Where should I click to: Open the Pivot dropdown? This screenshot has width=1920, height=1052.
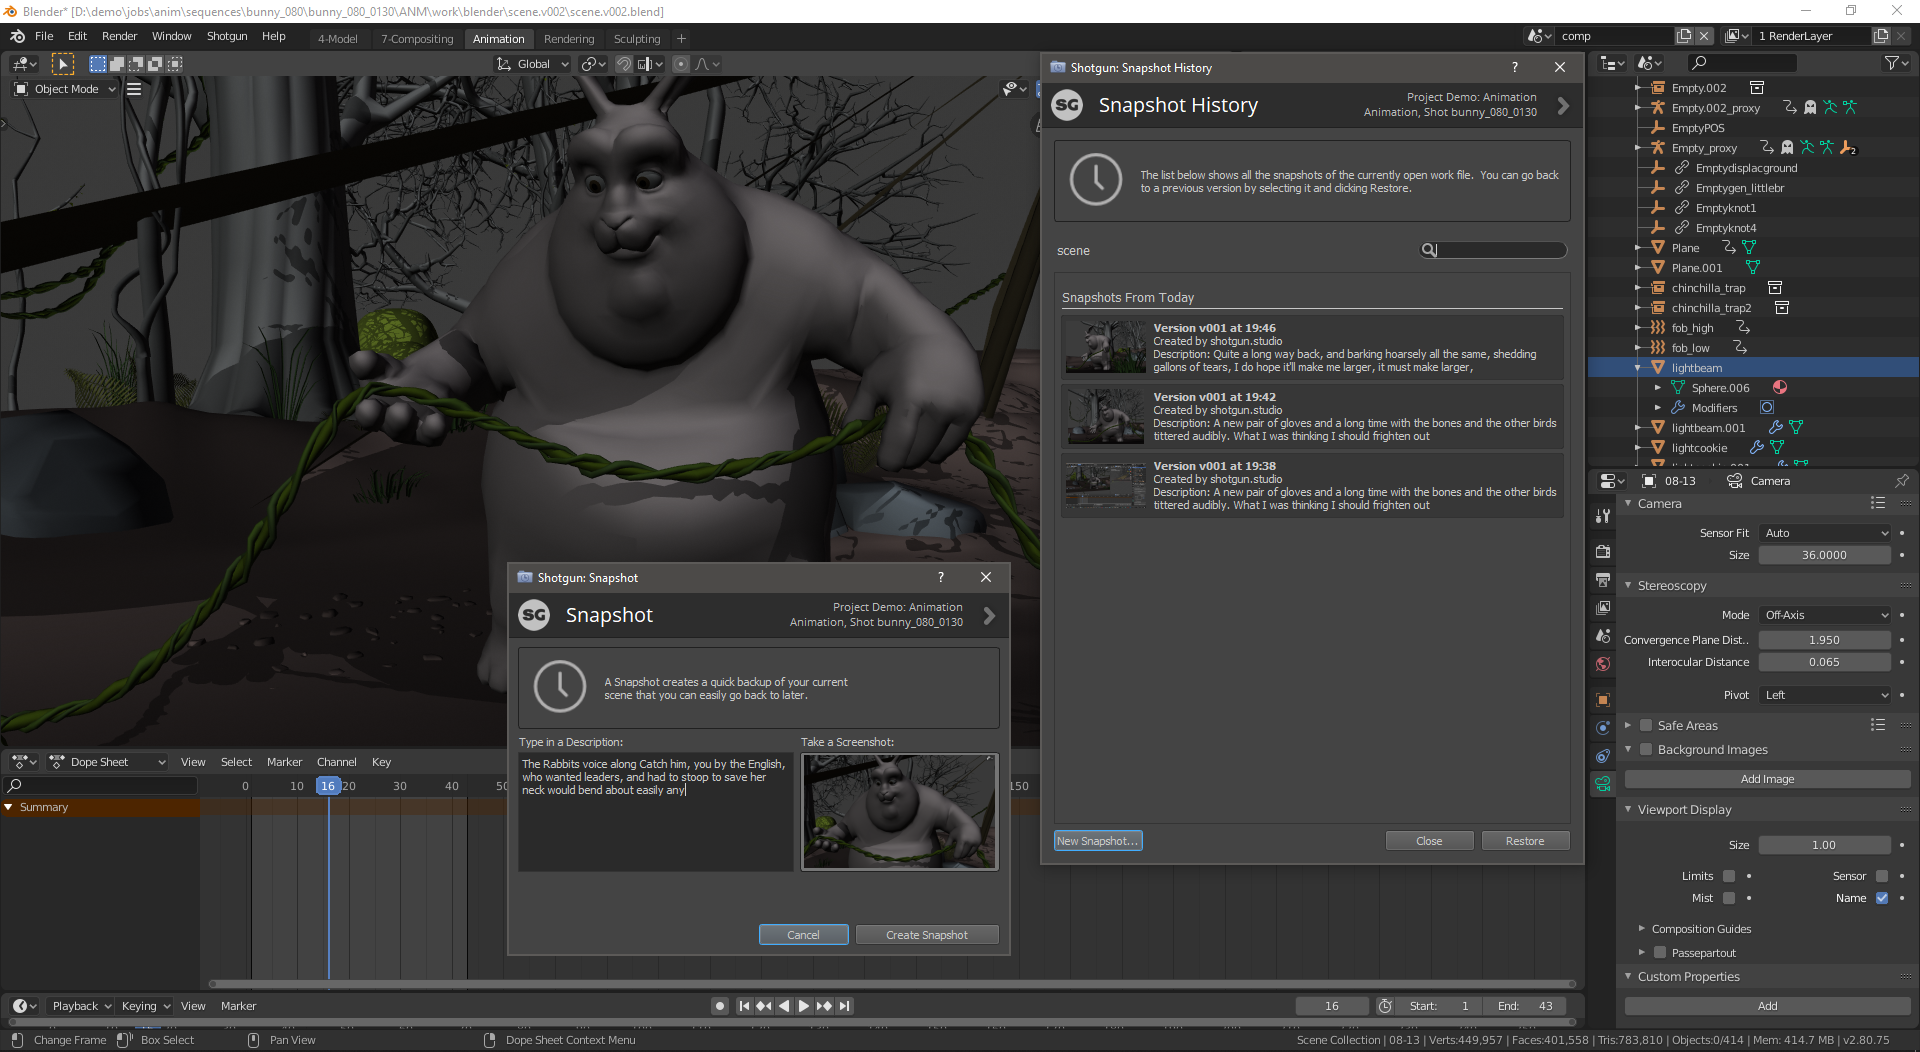tap(1825, 695)
